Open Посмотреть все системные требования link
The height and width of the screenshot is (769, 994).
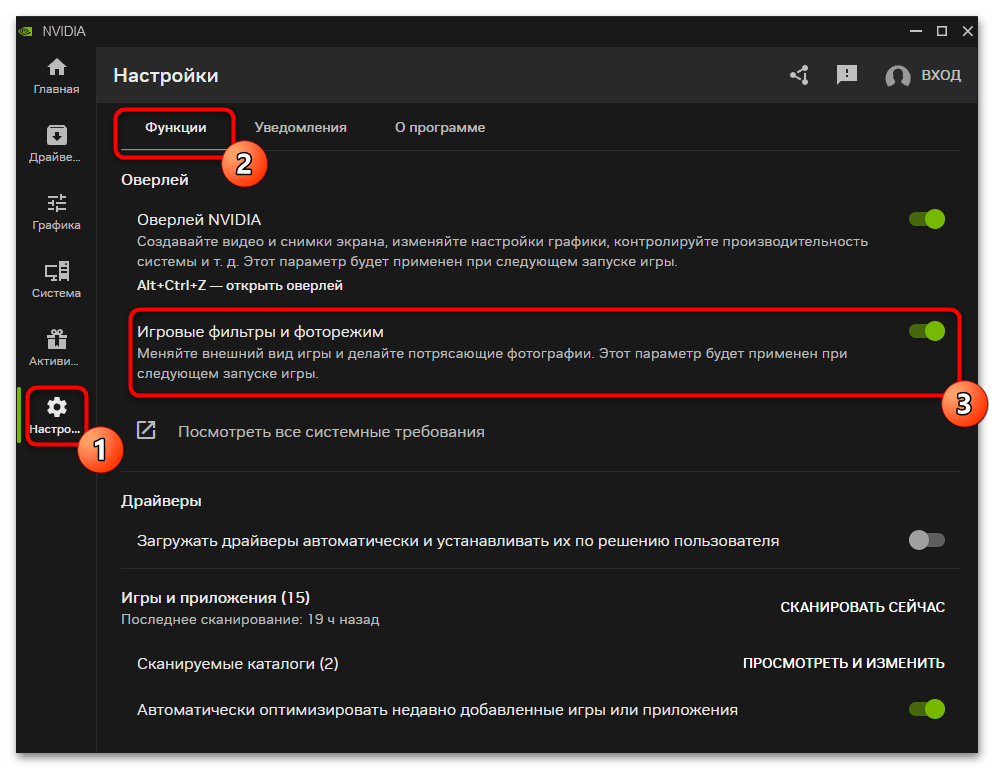(331, 432)
